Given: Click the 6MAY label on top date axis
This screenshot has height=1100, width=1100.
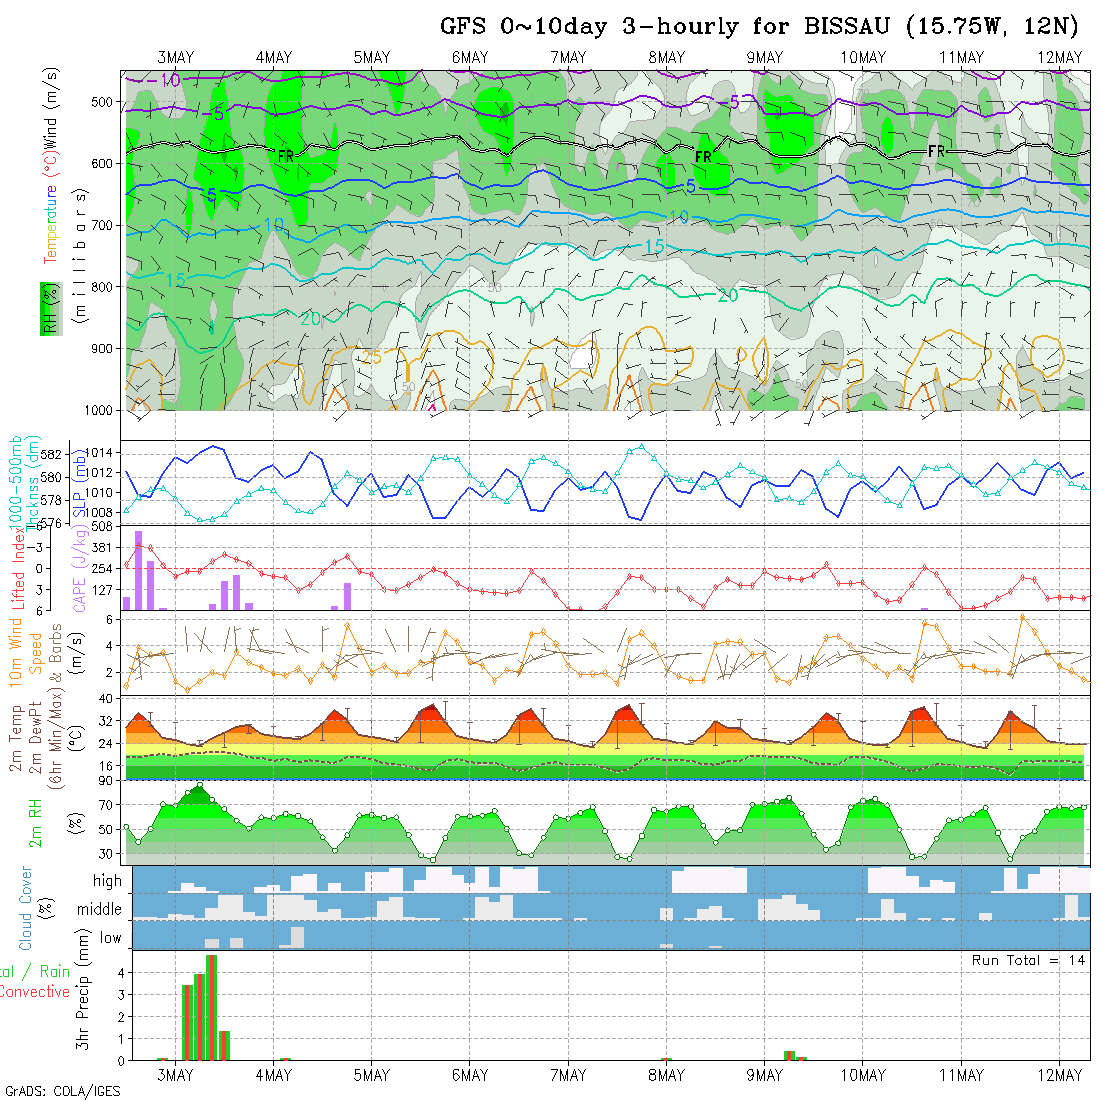Looking at the screenshot, I should (x=470, y=58).
